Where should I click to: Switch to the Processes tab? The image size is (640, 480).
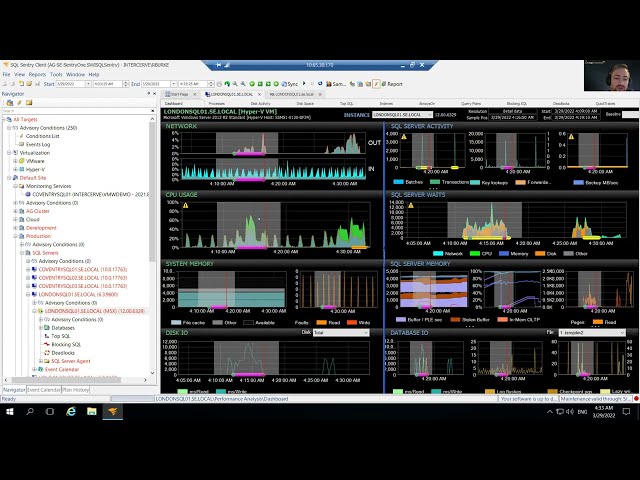(x=216, y=104)
